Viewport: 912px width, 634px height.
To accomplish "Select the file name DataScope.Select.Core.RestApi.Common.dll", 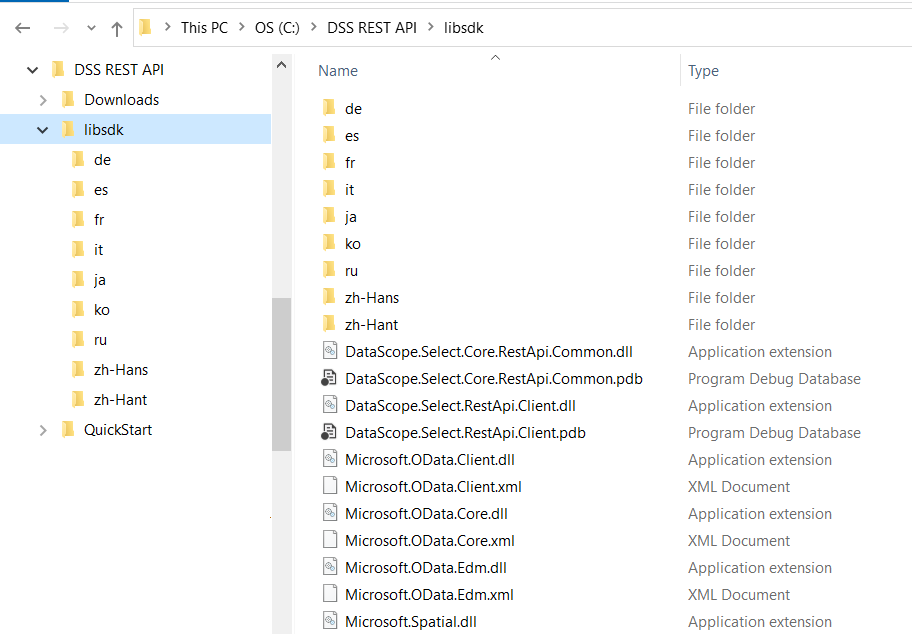I will click(x=489, y=352).
